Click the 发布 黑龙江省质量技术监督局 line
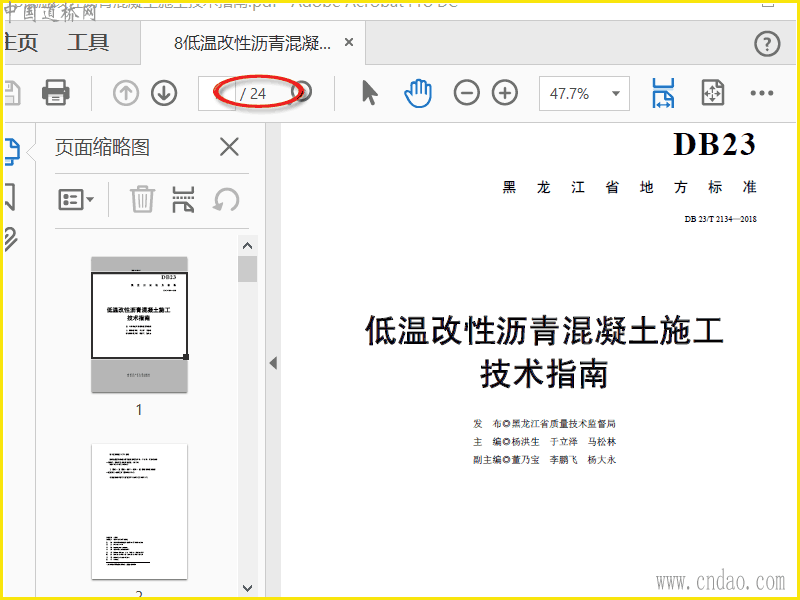 (544, 423)
